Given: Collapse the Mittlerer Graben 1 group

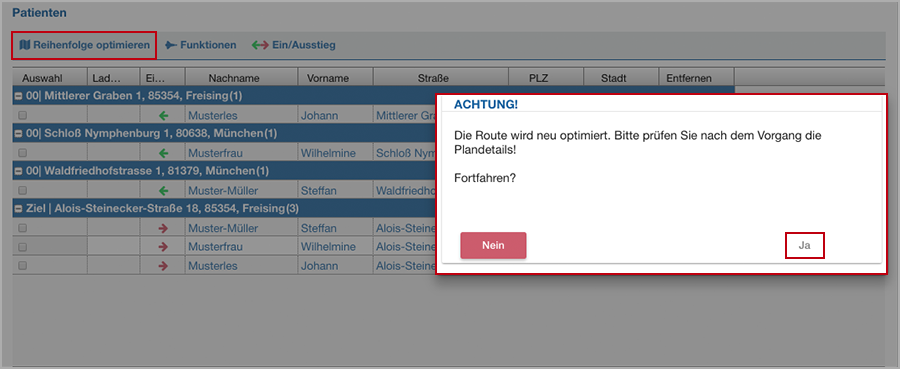Looking at the screenshot, I should [x=18, y=96].
